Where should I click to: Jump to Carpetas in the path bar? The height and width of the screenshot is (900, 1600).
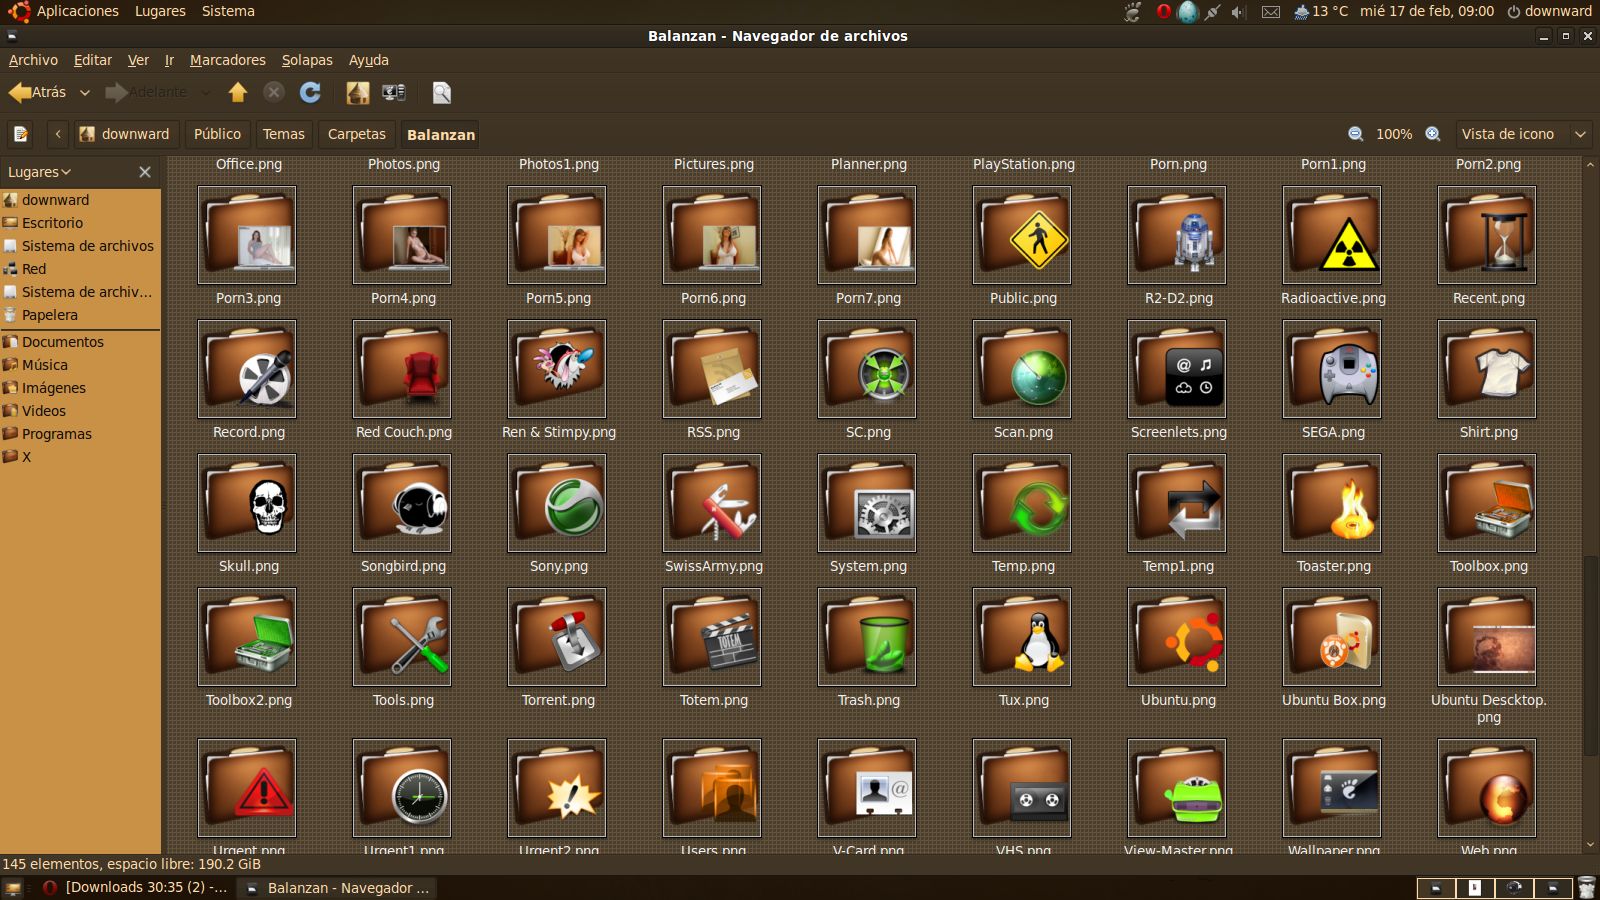357,134
